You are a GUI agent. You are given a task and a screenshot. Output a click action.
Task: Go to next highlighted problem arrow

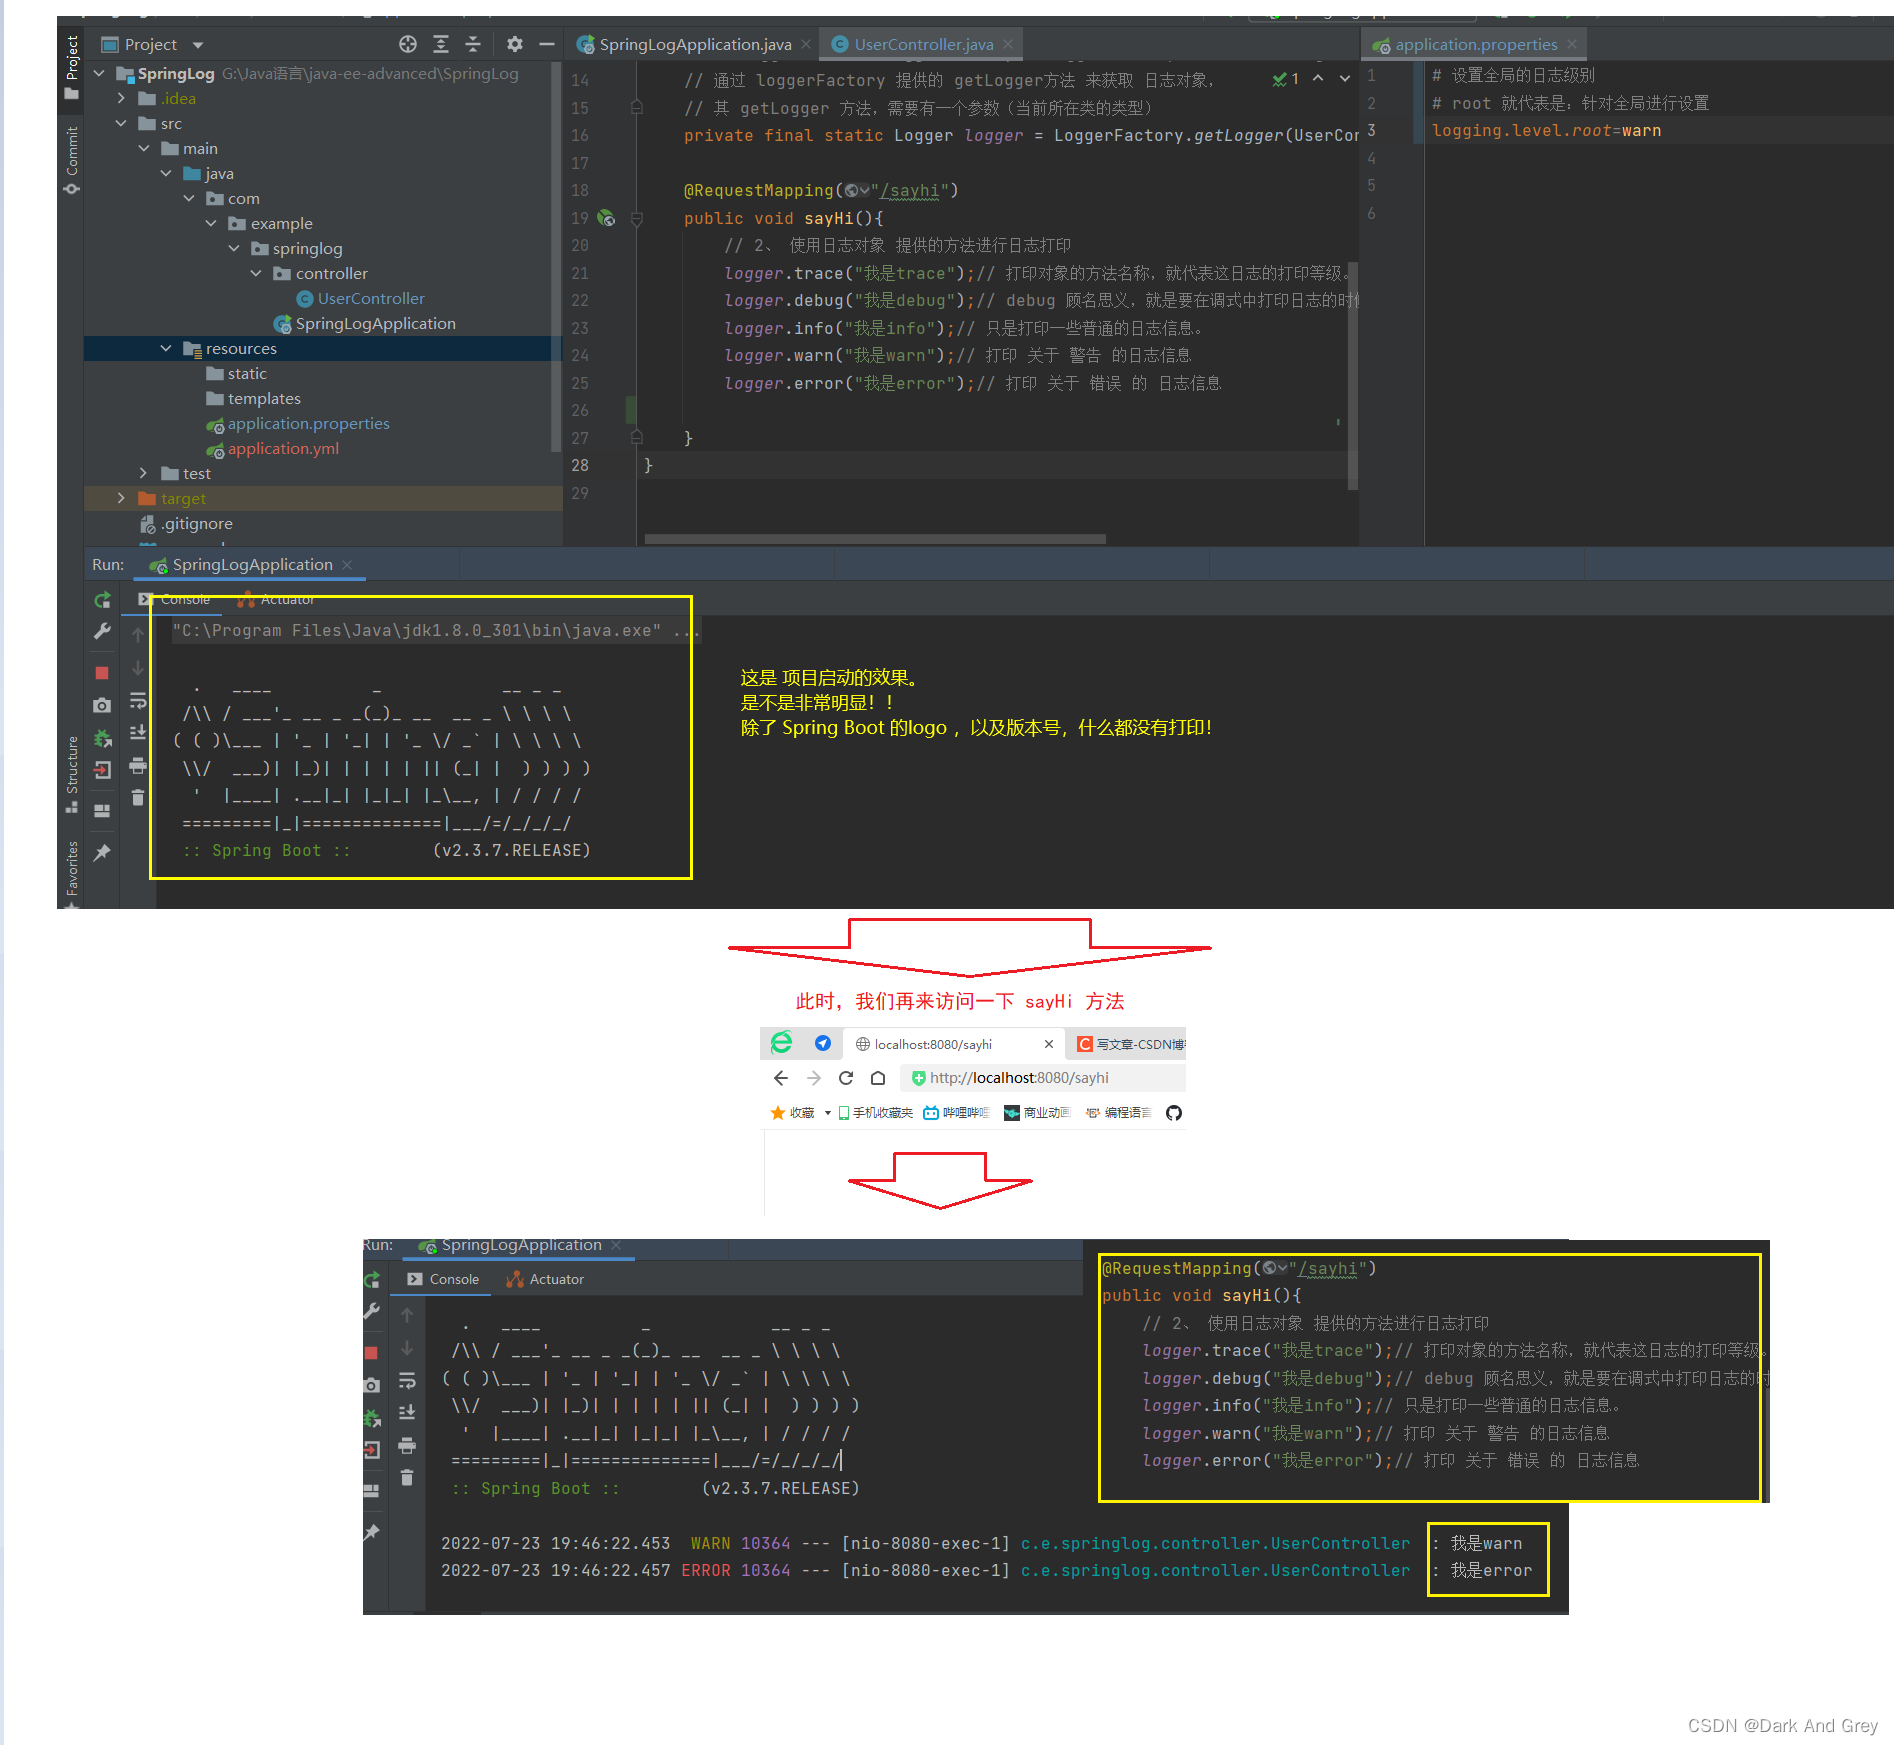(1345, 78)
